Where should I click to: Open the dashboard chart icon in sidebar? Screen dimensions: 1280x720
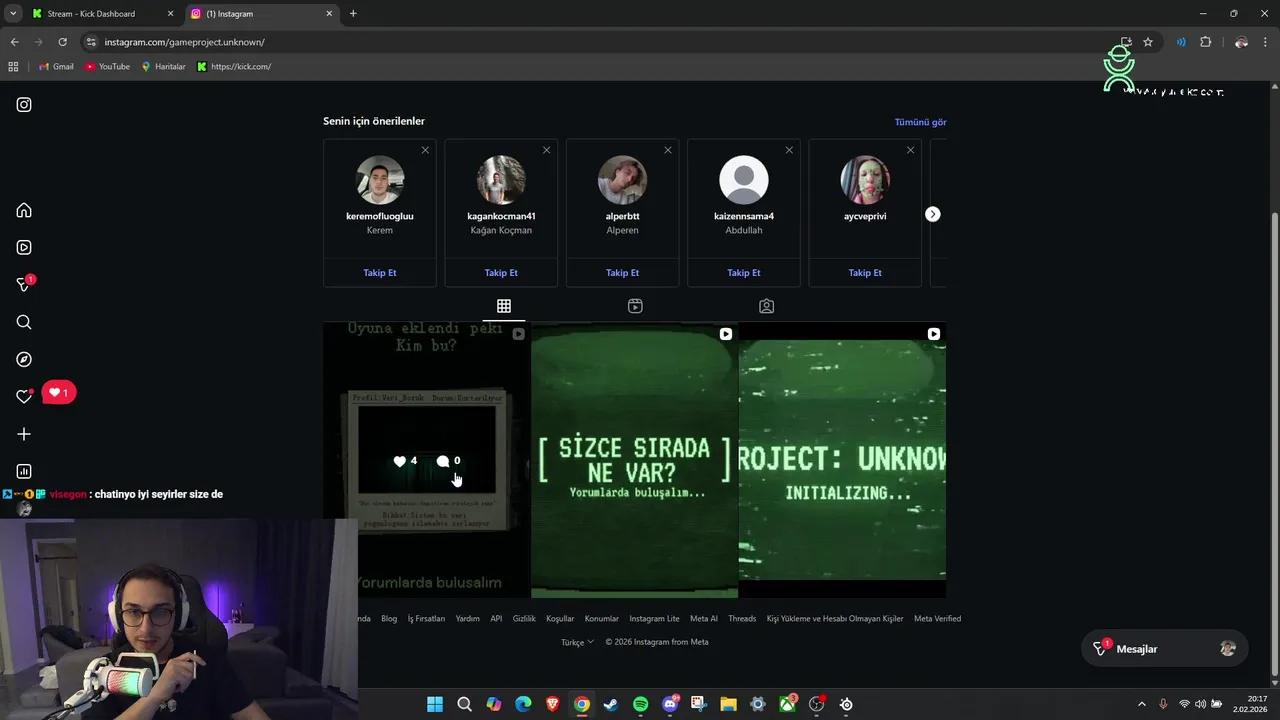[24, 471]
